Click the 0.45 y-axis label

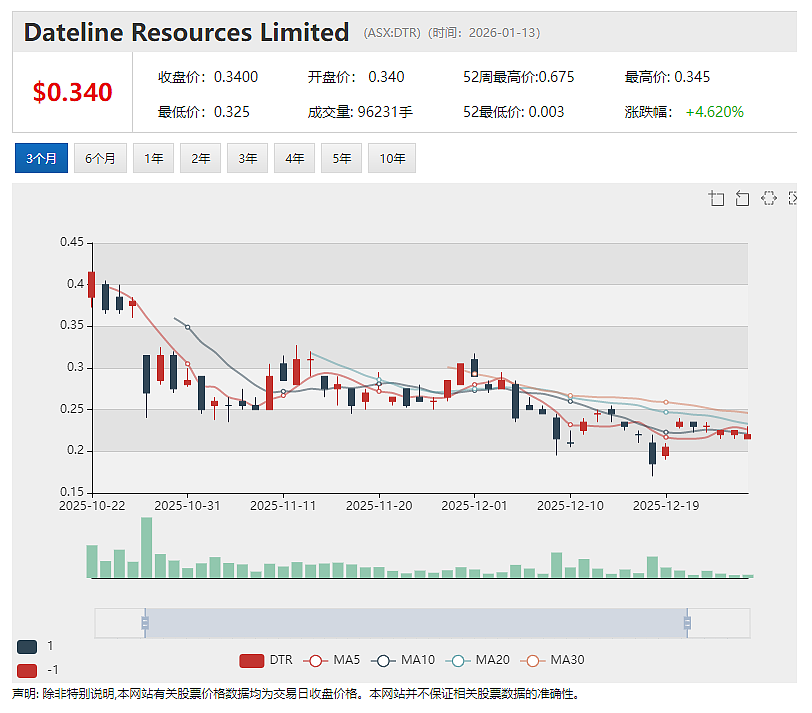[x=71, y=242]
